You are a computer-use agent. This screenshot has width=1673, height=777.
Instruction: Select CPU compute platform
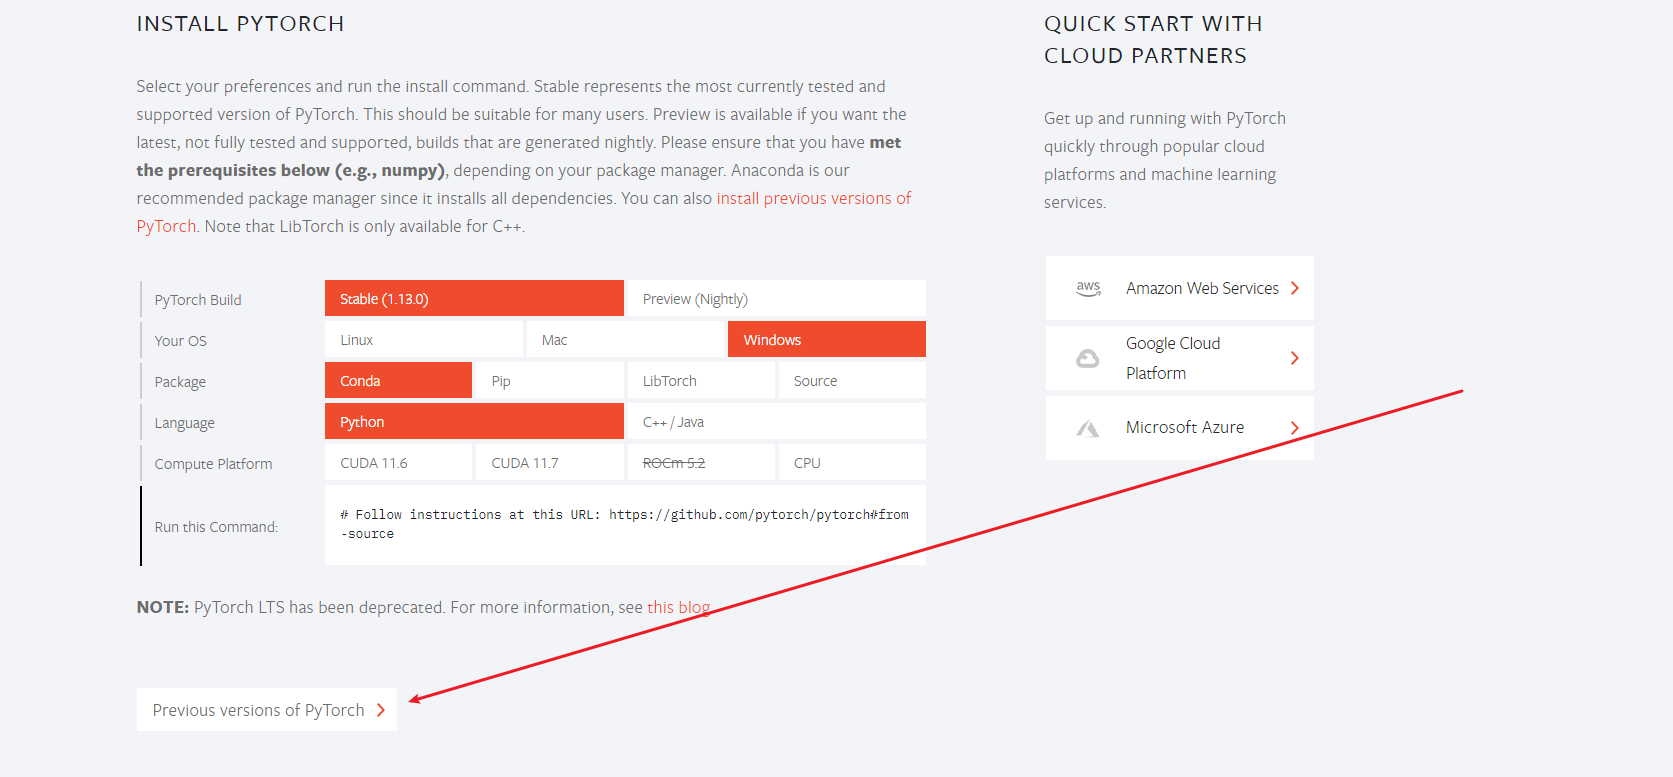click(x=852, y=462)
